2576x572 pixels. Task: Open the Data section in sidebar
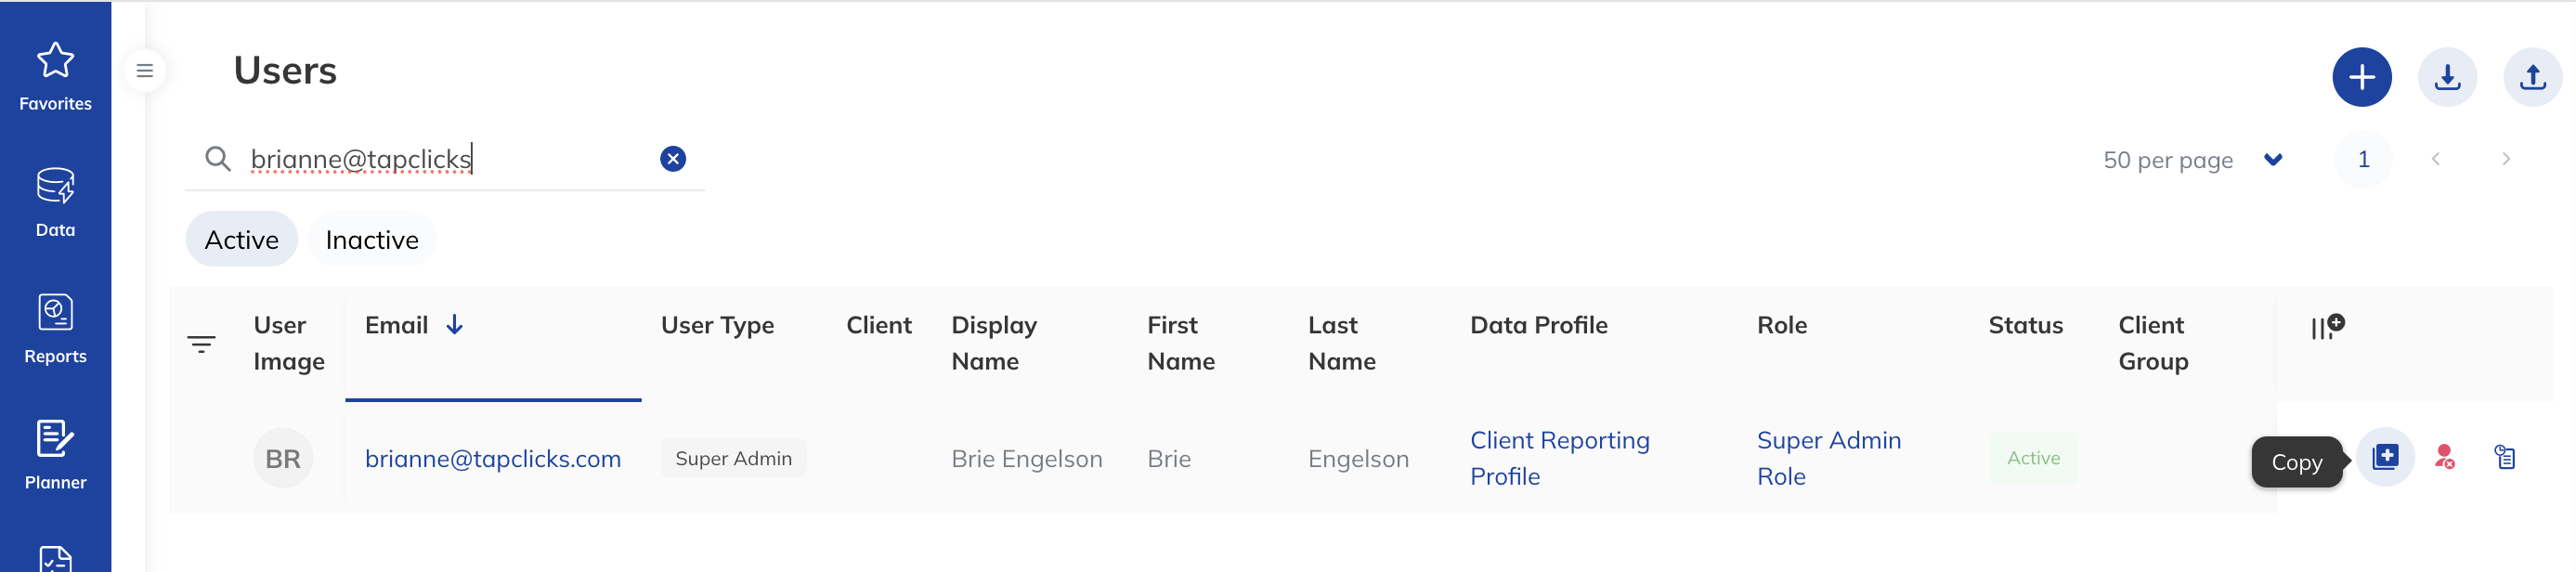tap(55, 203)
